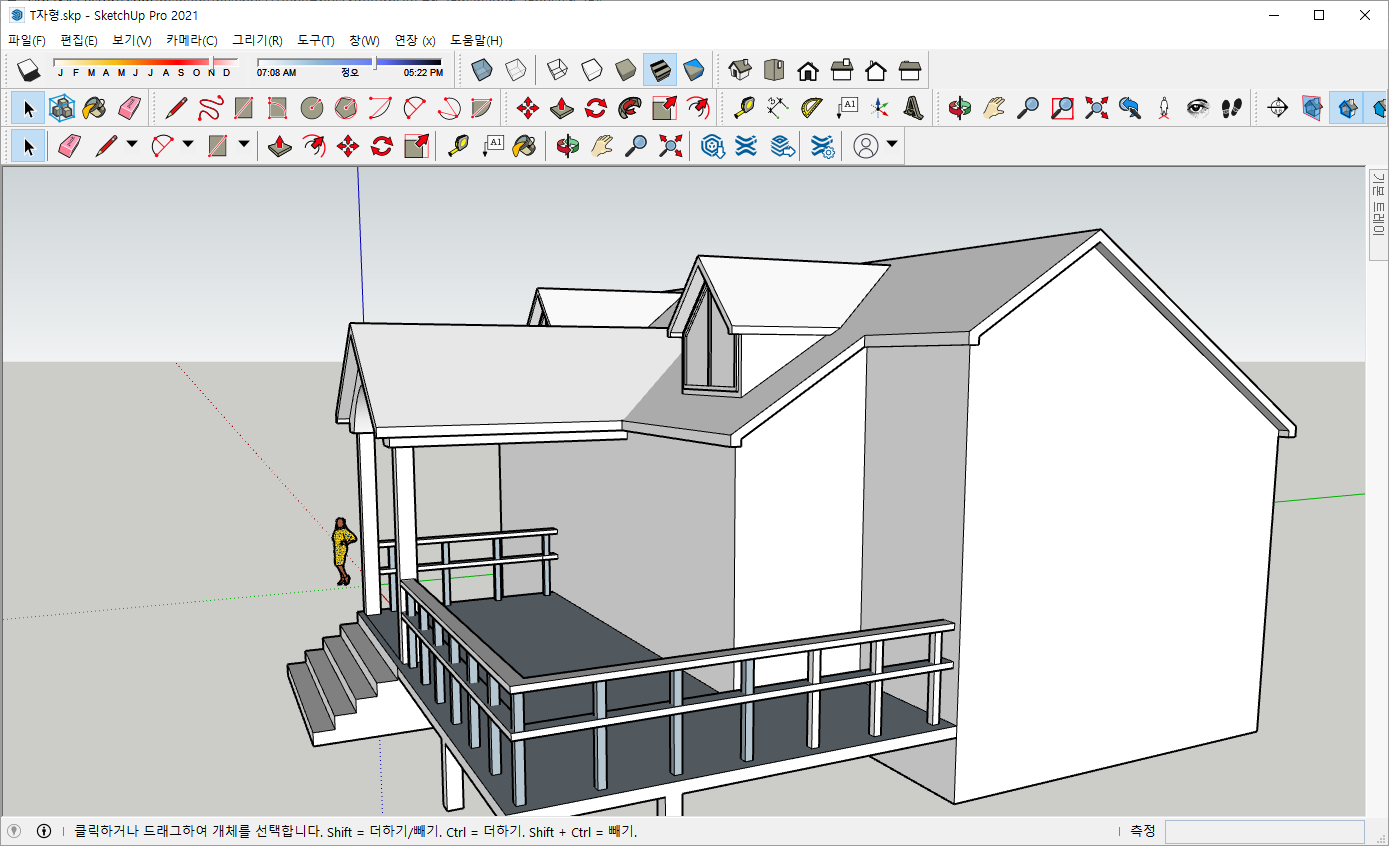Open the 그리기(R) menu

257,40
